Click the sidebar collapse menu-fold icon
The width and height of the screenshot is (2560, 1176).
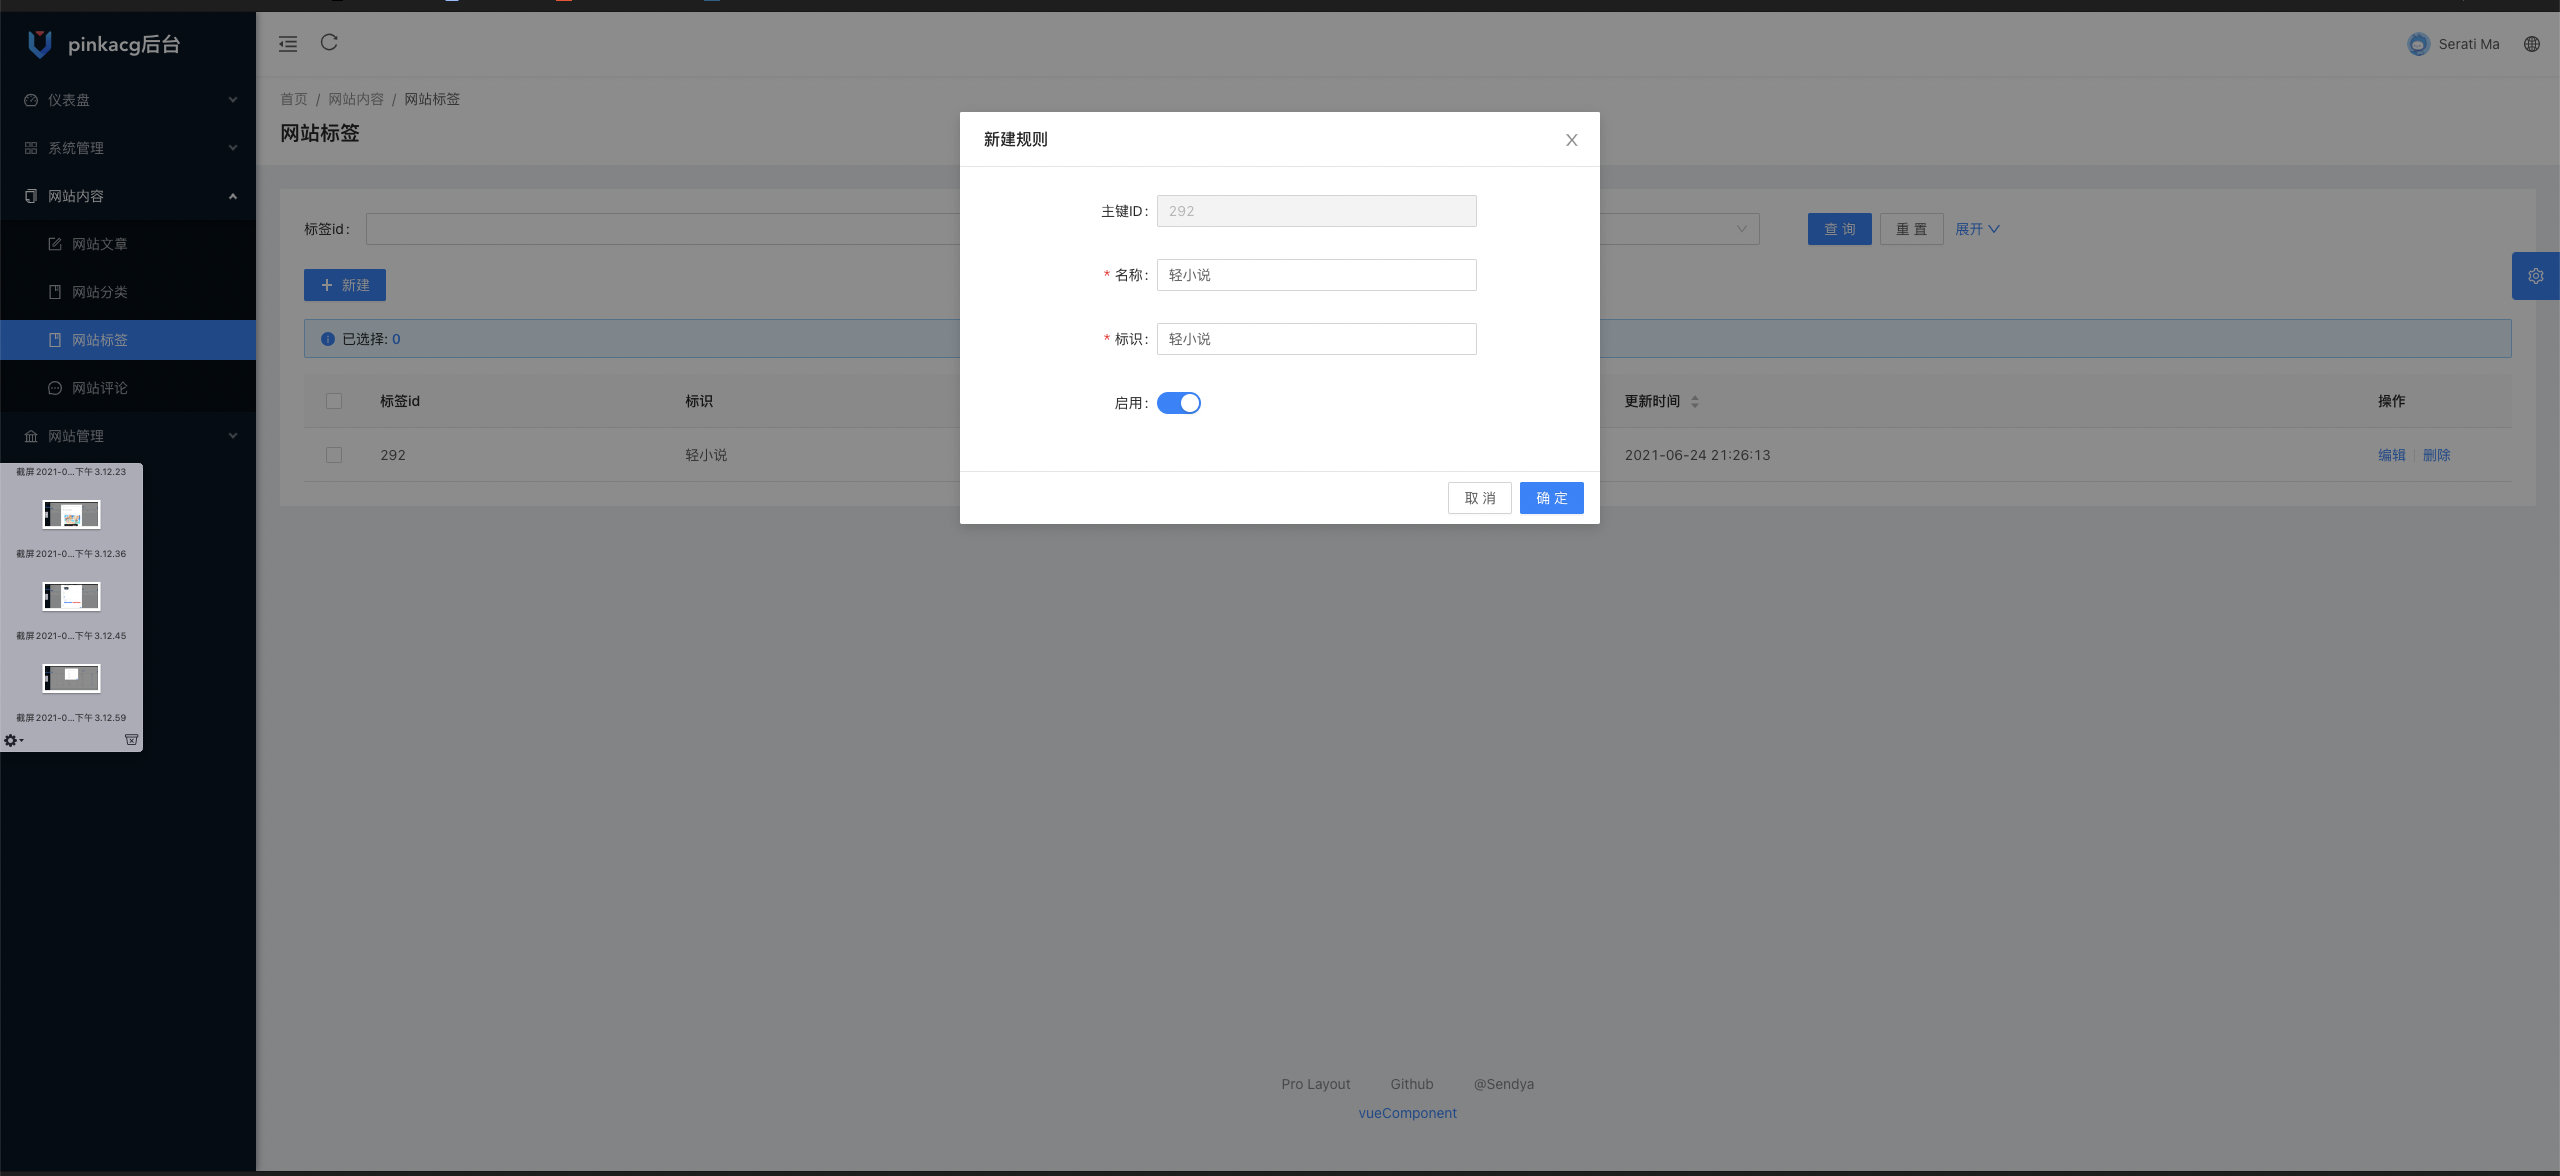(x=288, y=43)
